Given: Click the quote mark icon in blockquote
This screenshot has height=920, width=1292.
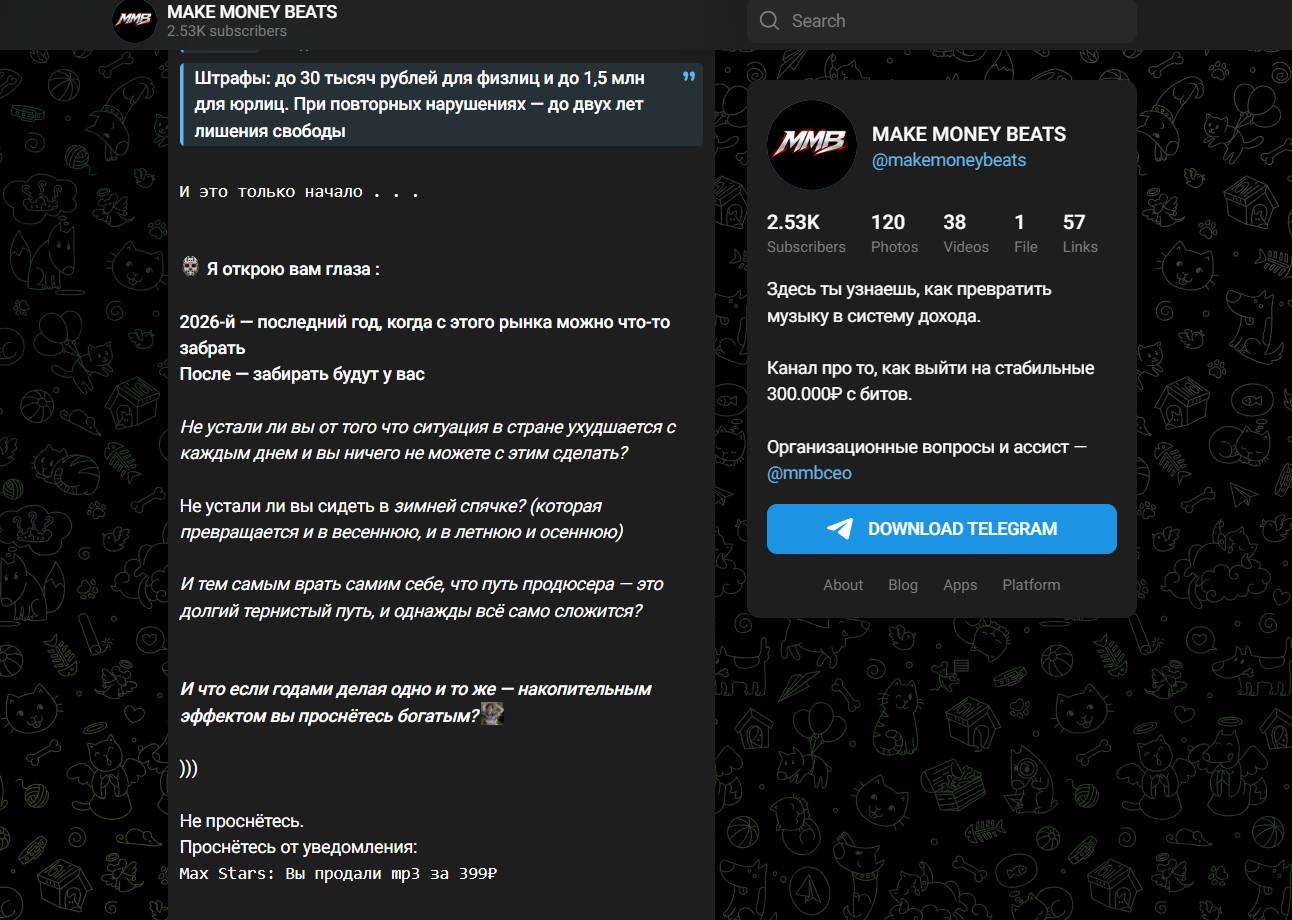Looking at the screenshot, I should pyautogui.click(x=688, y=77).
